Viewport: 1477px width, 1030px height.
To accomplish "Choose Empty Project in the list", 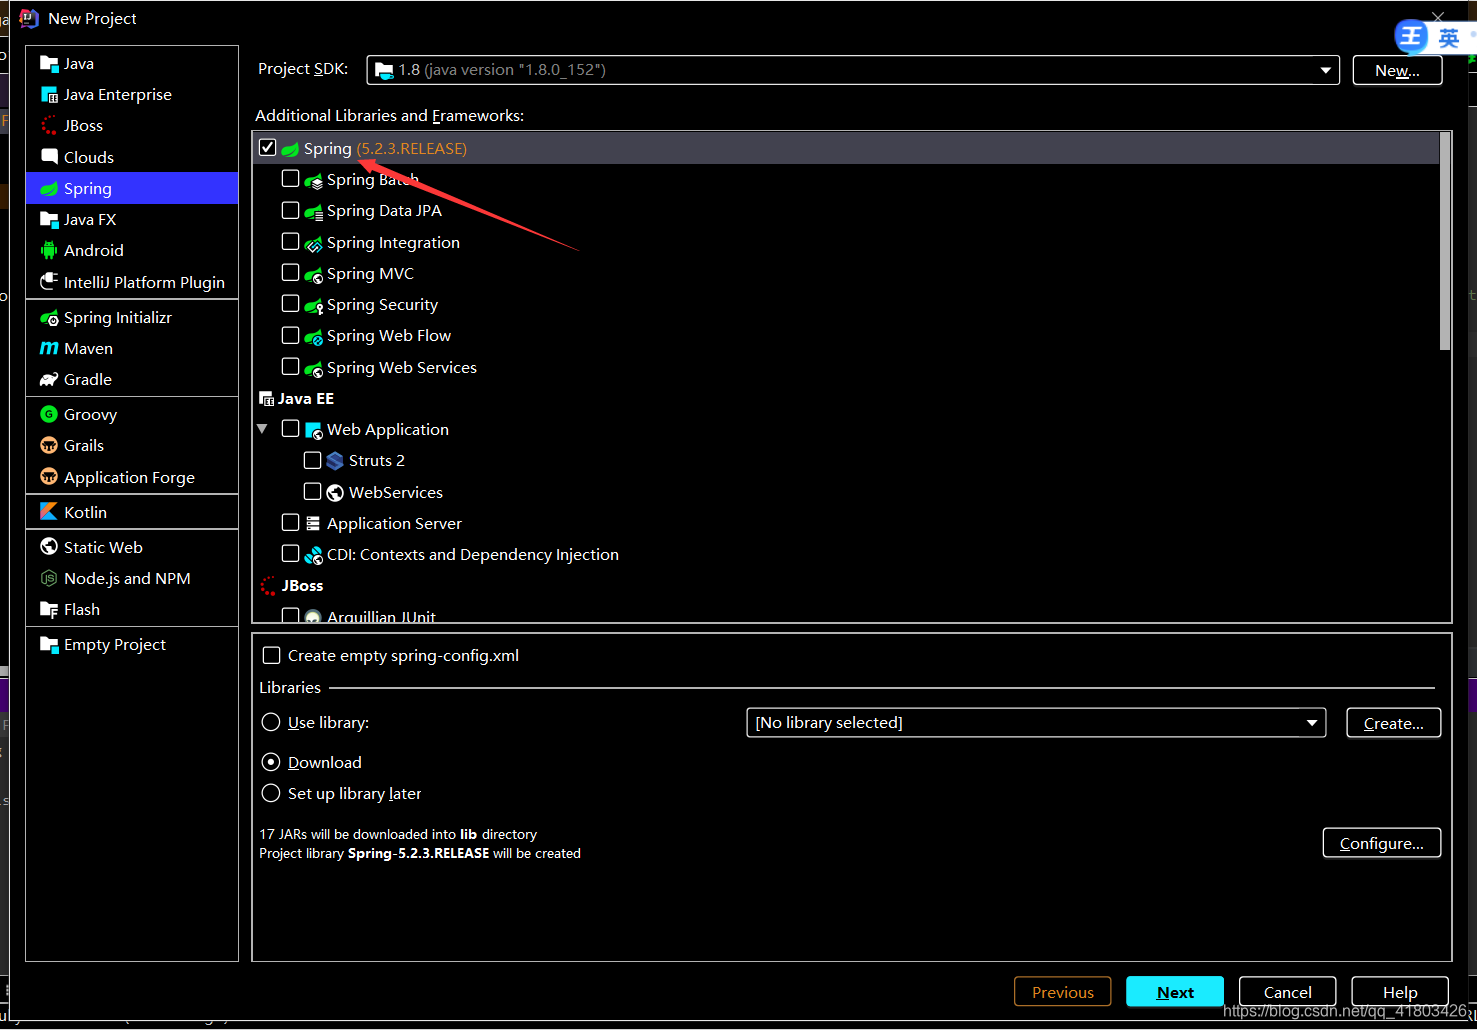I will point(132,645).
